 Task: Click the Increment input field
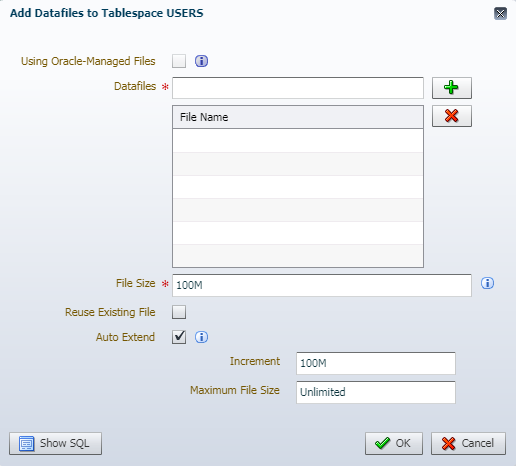click(x=376, y=363)
